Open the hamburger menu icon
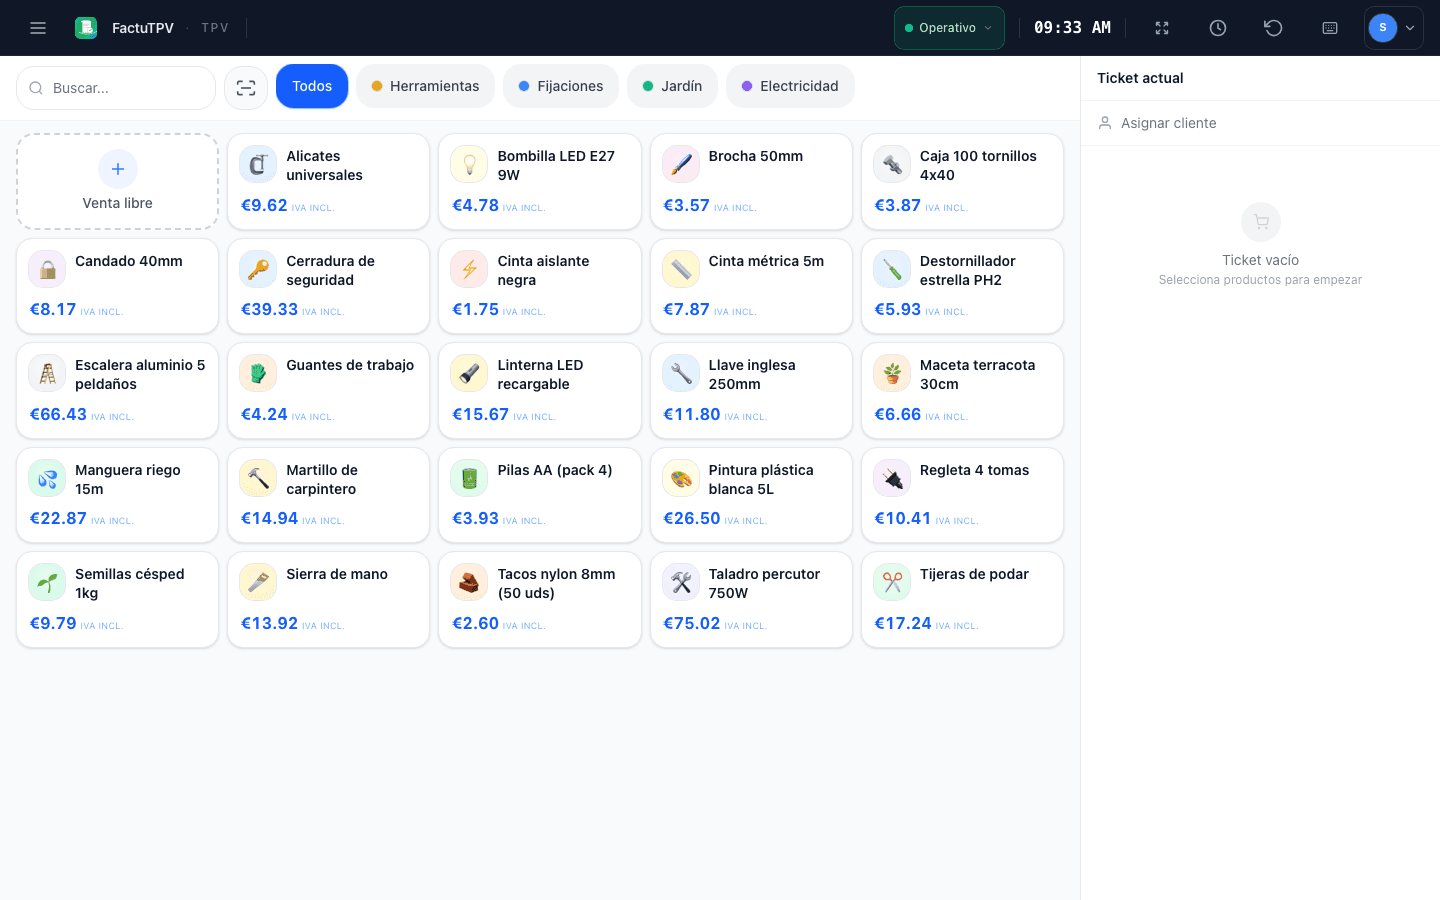 [x=38, y=28]
